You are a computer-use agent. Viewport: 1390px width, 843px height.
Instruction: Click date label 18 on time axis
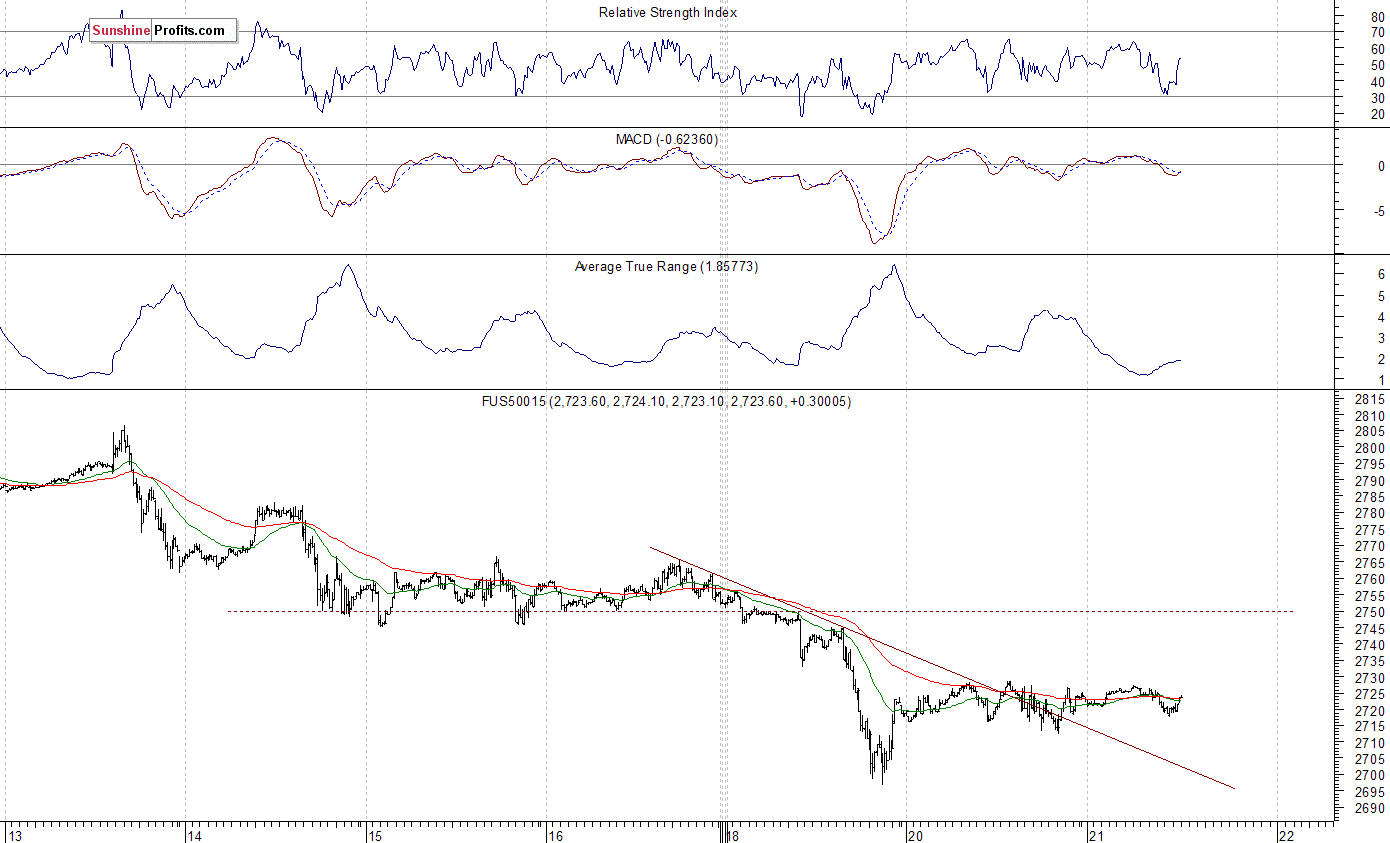click(735, 836)
